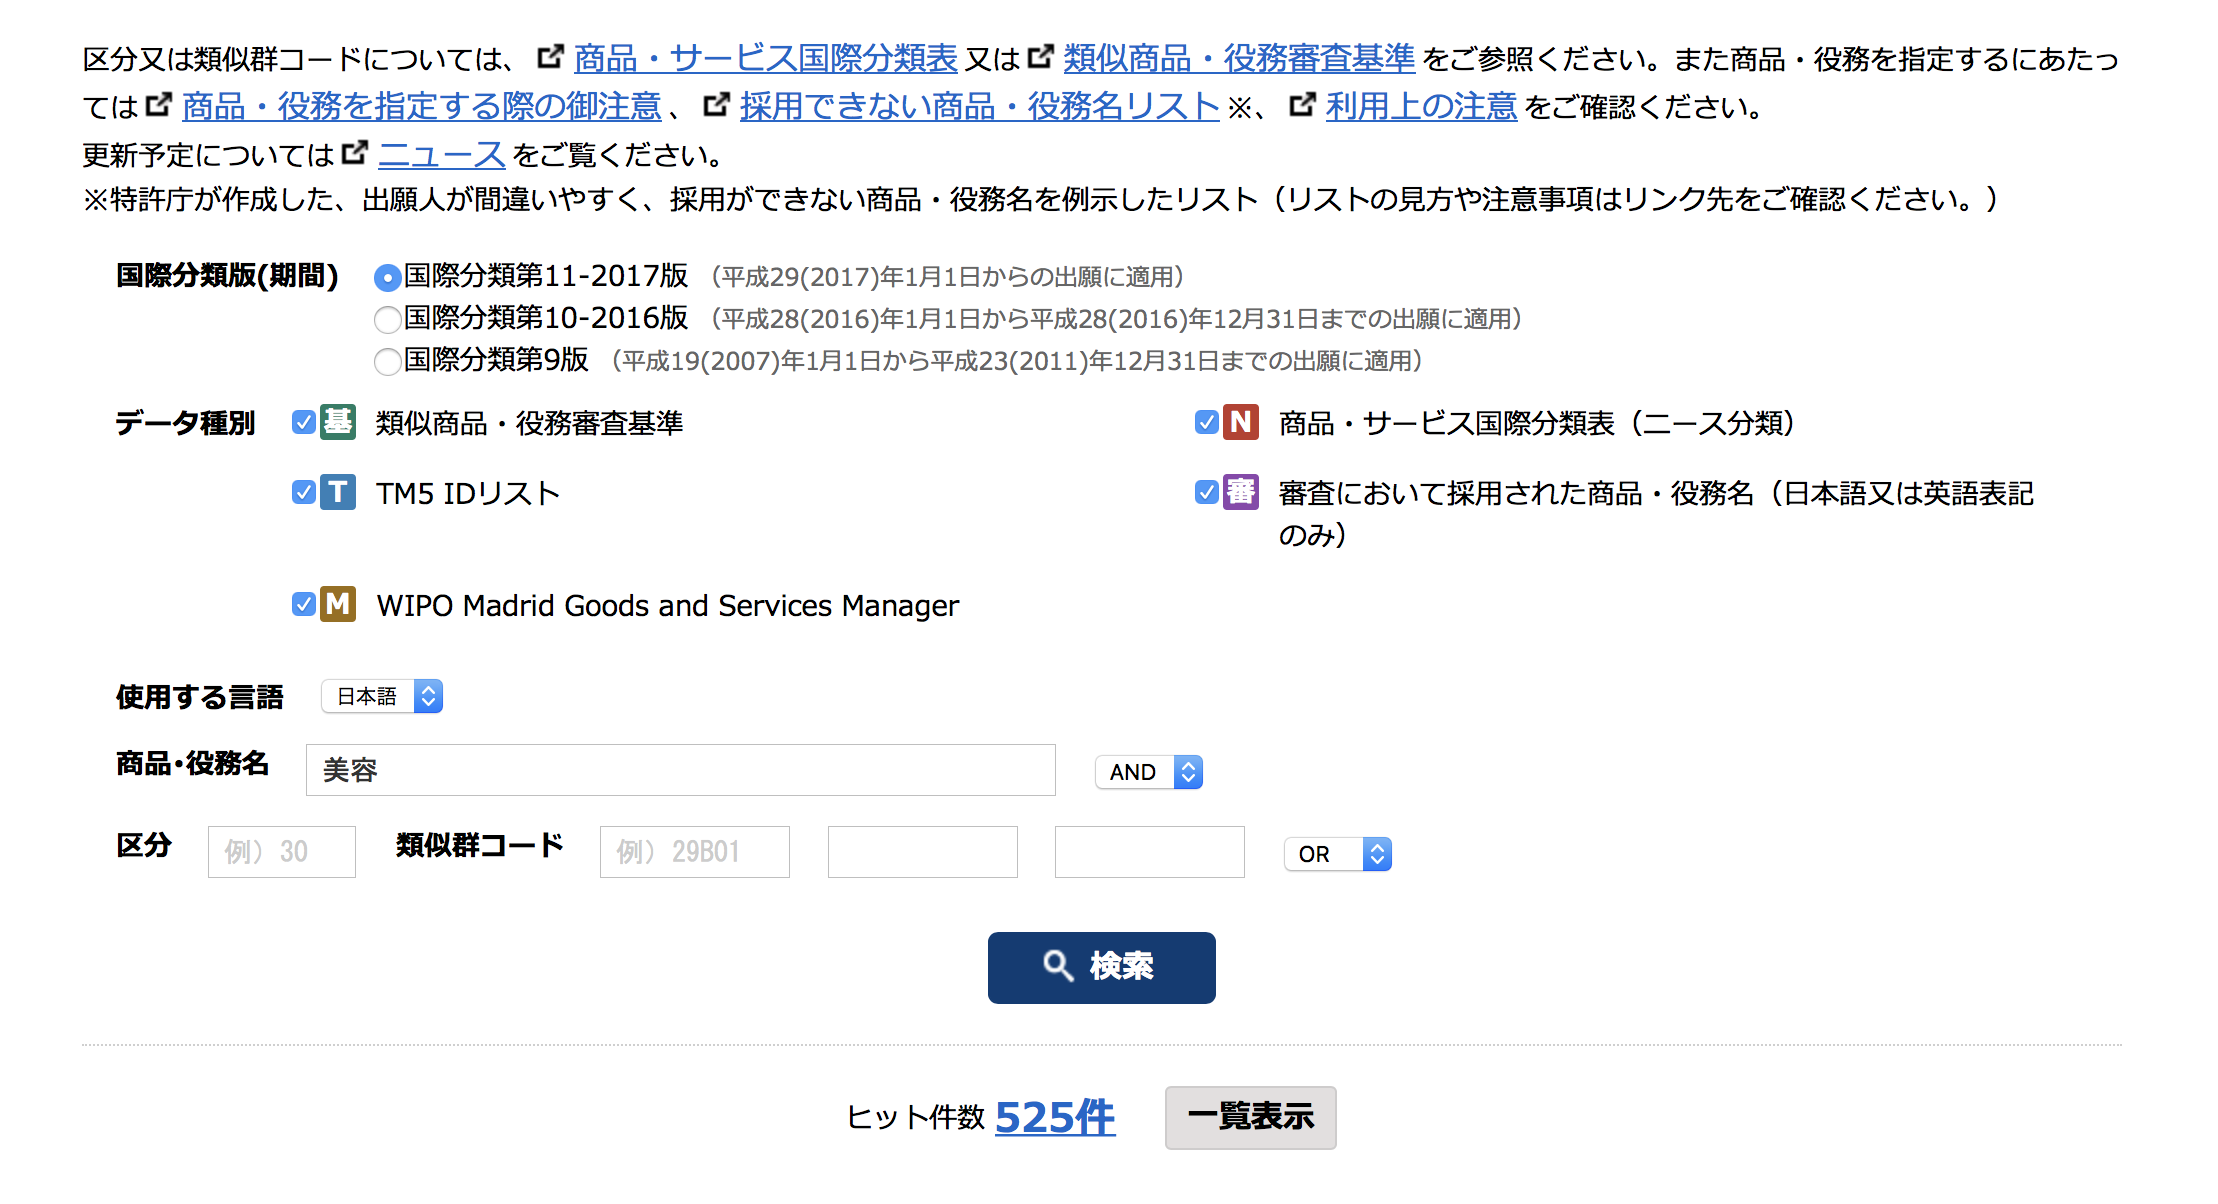
Task: Click external link icon before ニュース
Action: (x=355, y=153)
